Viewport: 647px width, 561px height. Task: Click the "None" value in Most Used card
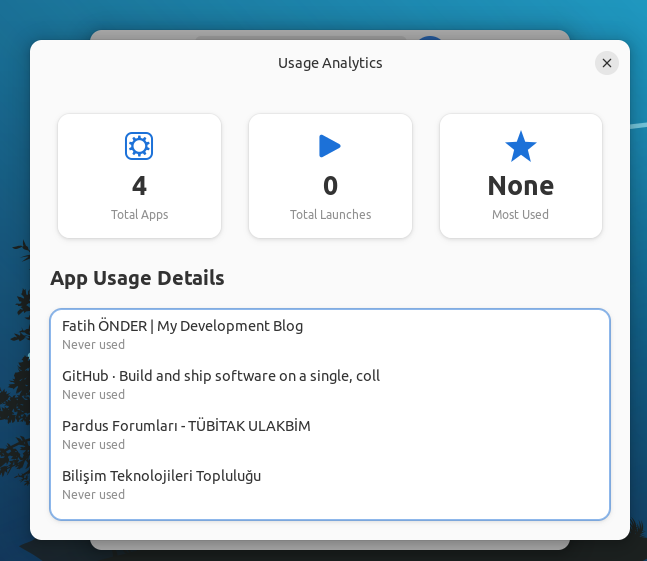(x=520, y=186)
